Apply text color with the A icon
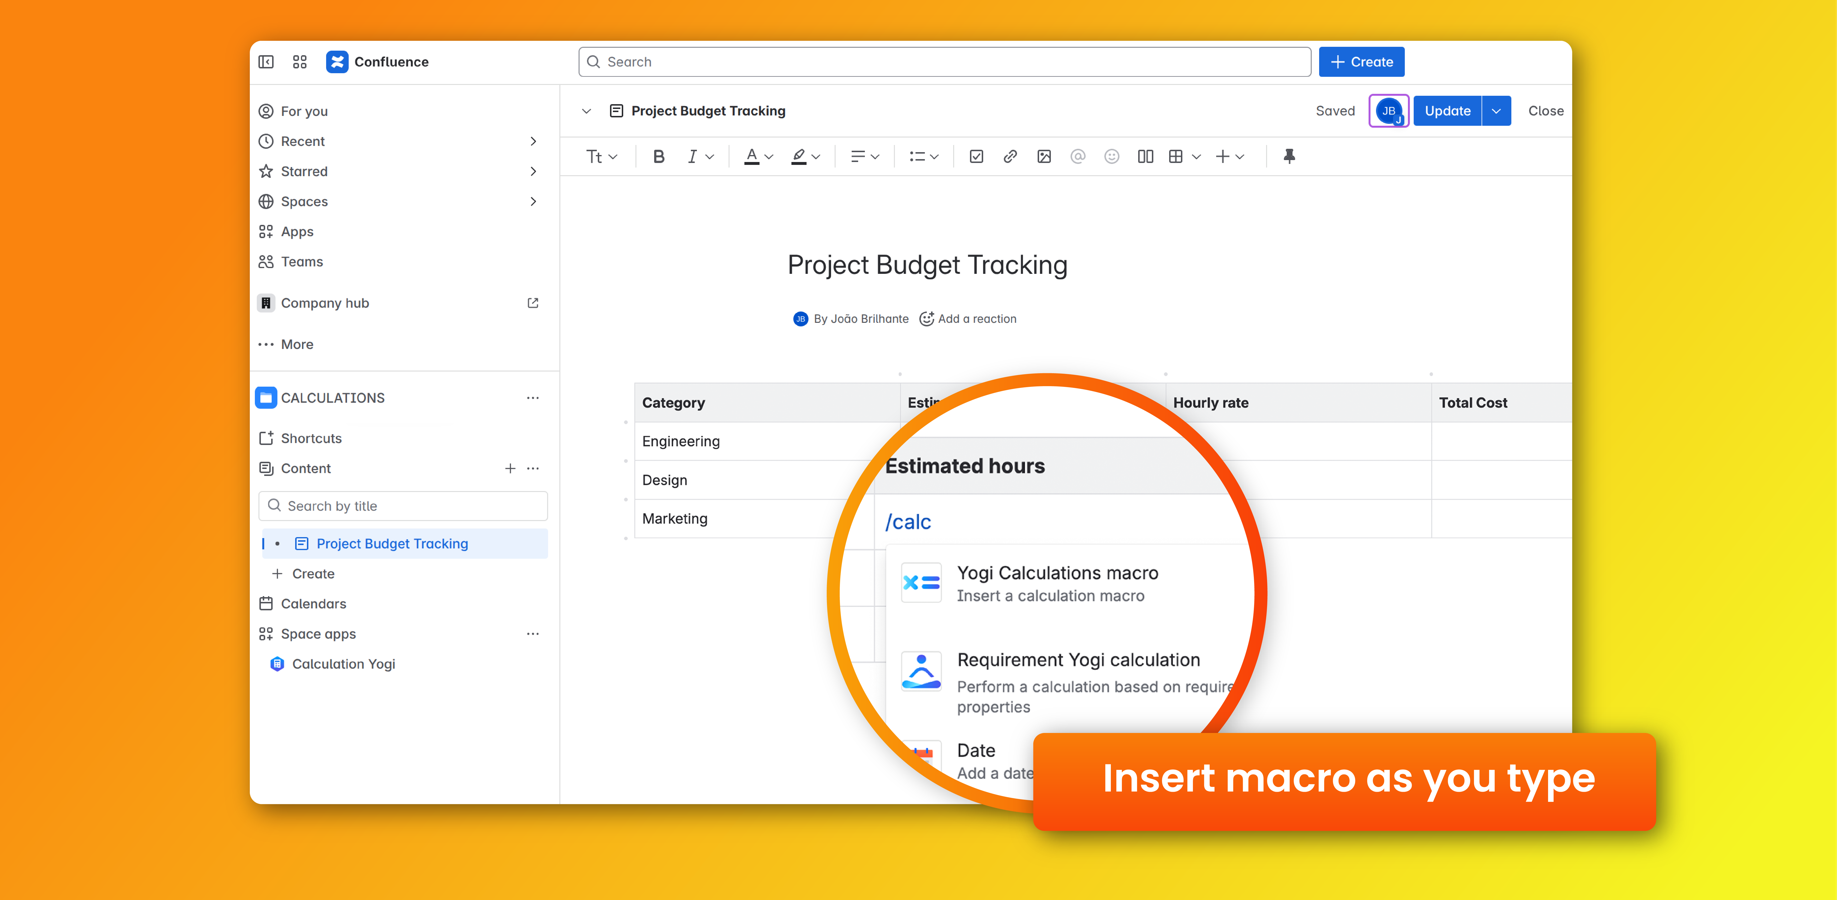 (751, 157)
